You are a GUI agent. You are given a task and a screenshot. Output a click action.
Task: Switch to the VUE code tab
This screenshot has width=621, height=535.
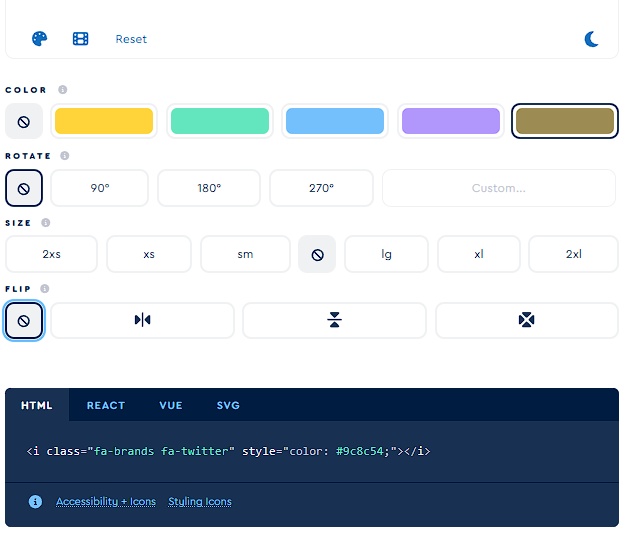click(171, 405)
